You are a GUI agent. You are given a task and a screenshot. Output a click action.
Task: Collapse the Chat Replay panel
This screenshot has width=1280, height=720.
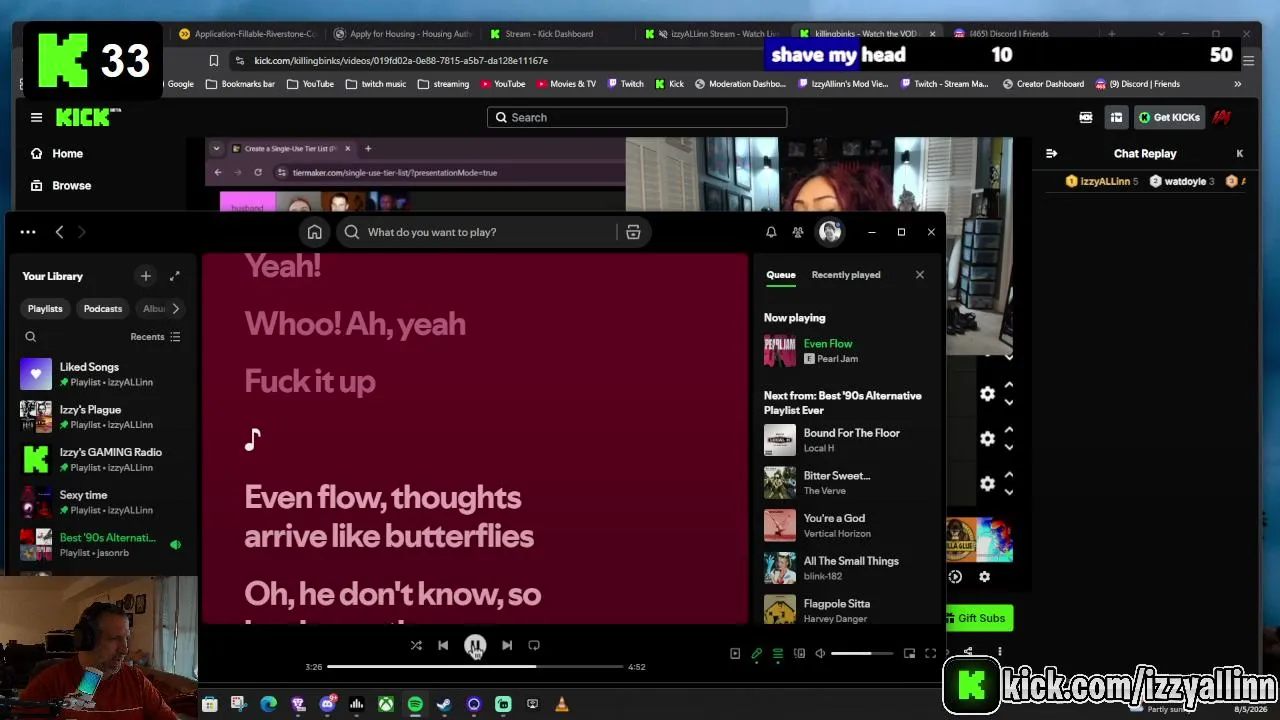click(x=1051, y=154)
